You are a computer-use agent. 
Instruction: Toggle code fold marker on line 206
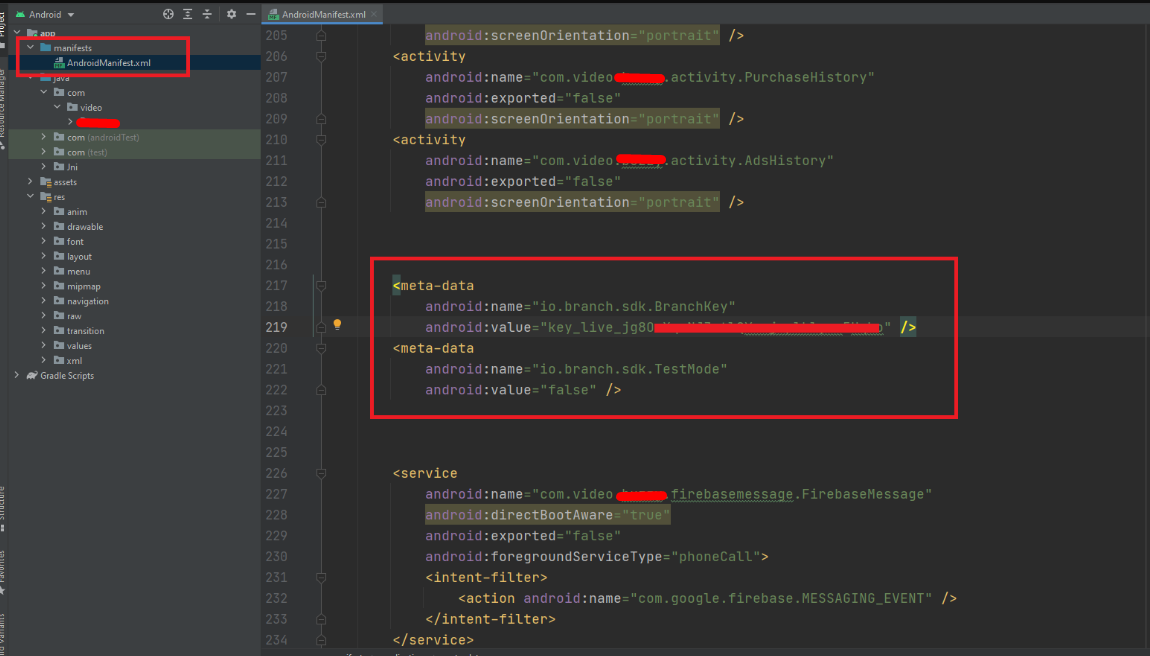point(321,56)
